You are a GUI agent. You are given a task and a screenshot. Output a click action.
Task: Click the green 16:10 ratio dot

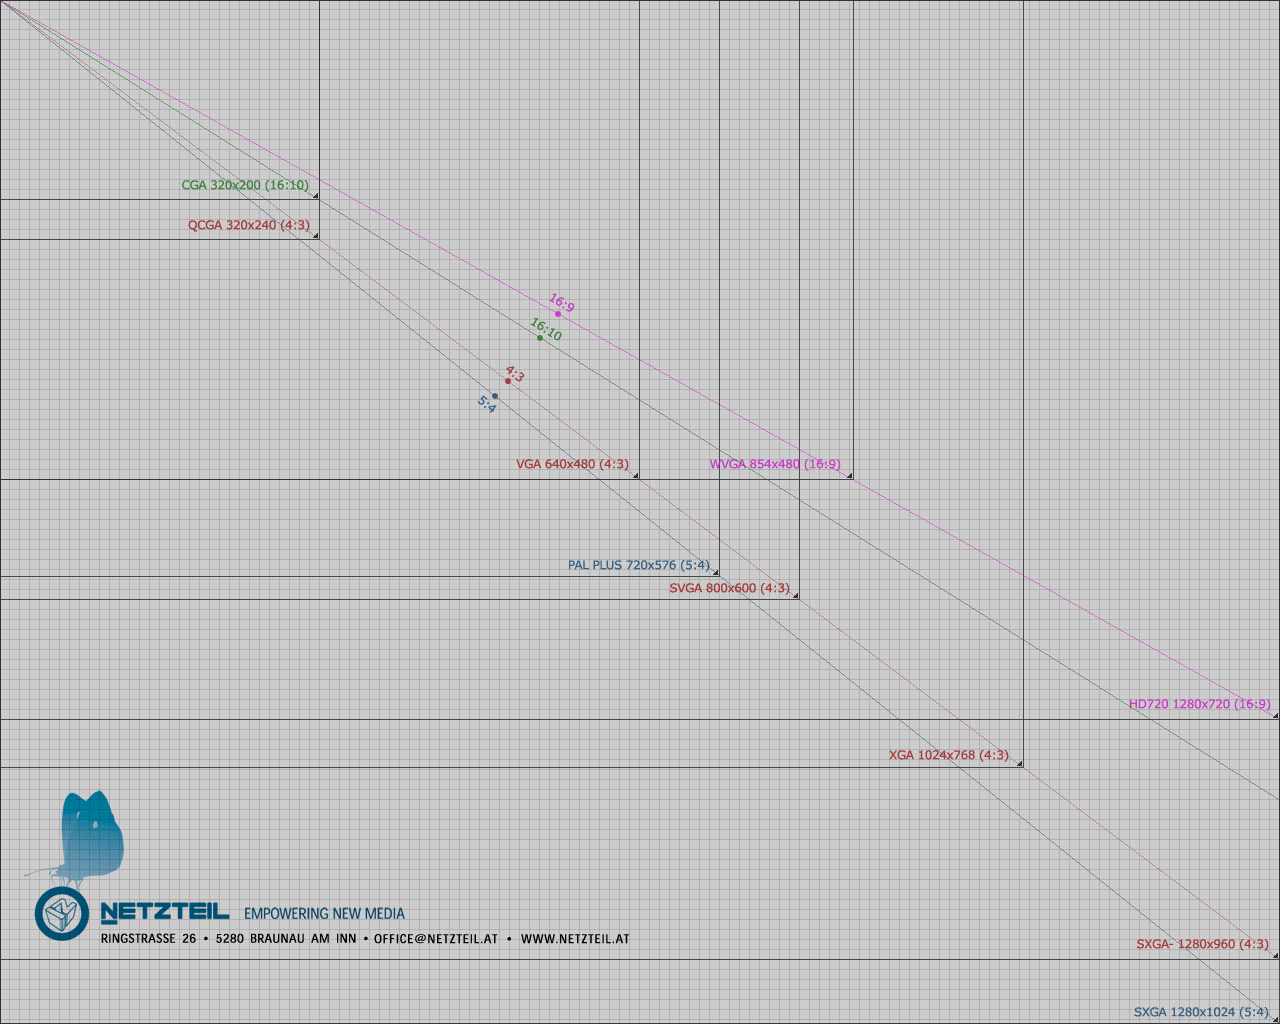click(540, 338)
